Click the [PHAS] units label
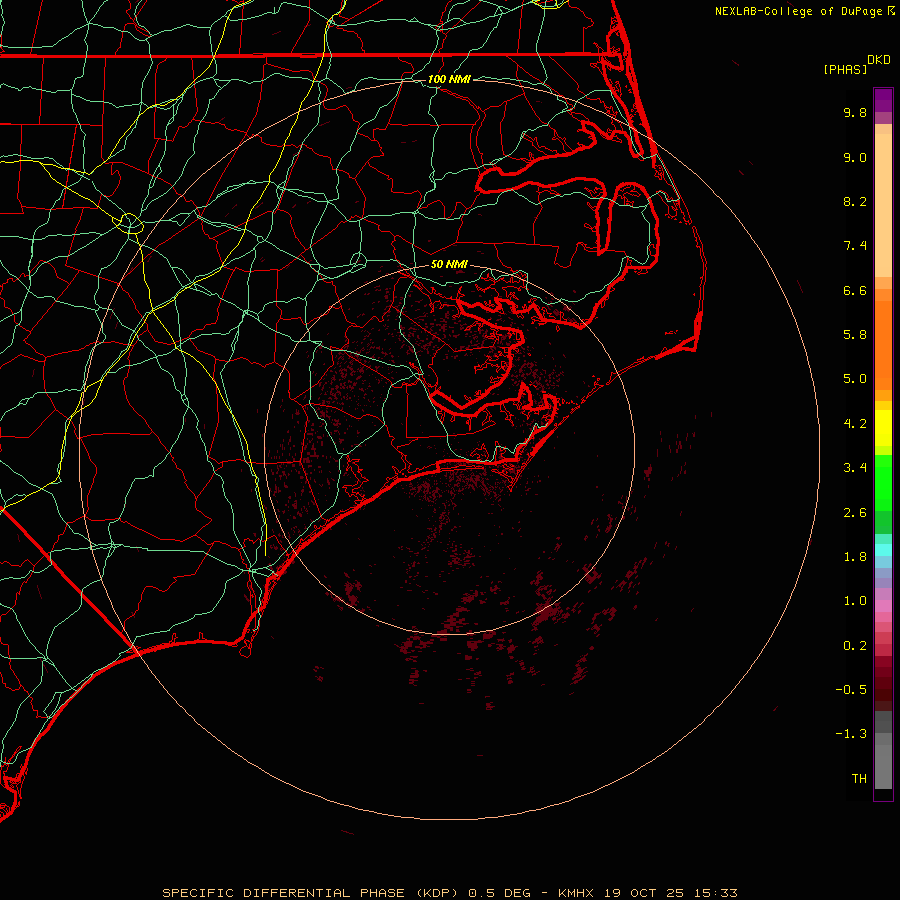 pos(845,69)
